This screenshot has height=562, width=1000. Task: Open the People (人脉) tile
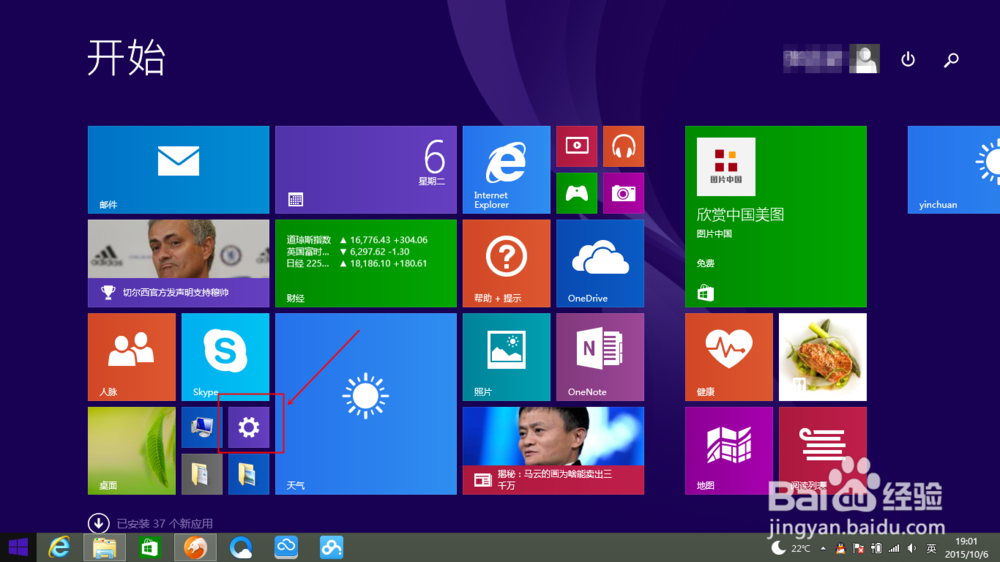tap(131, 357)
